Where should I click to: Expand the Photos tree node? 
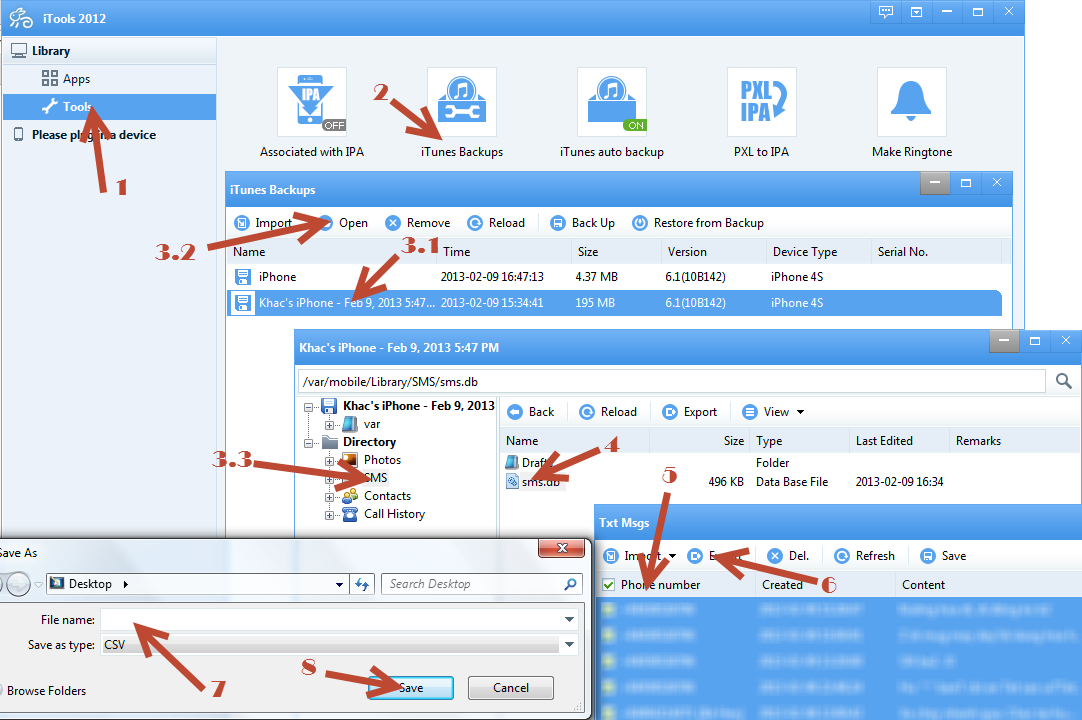[329, 460]
